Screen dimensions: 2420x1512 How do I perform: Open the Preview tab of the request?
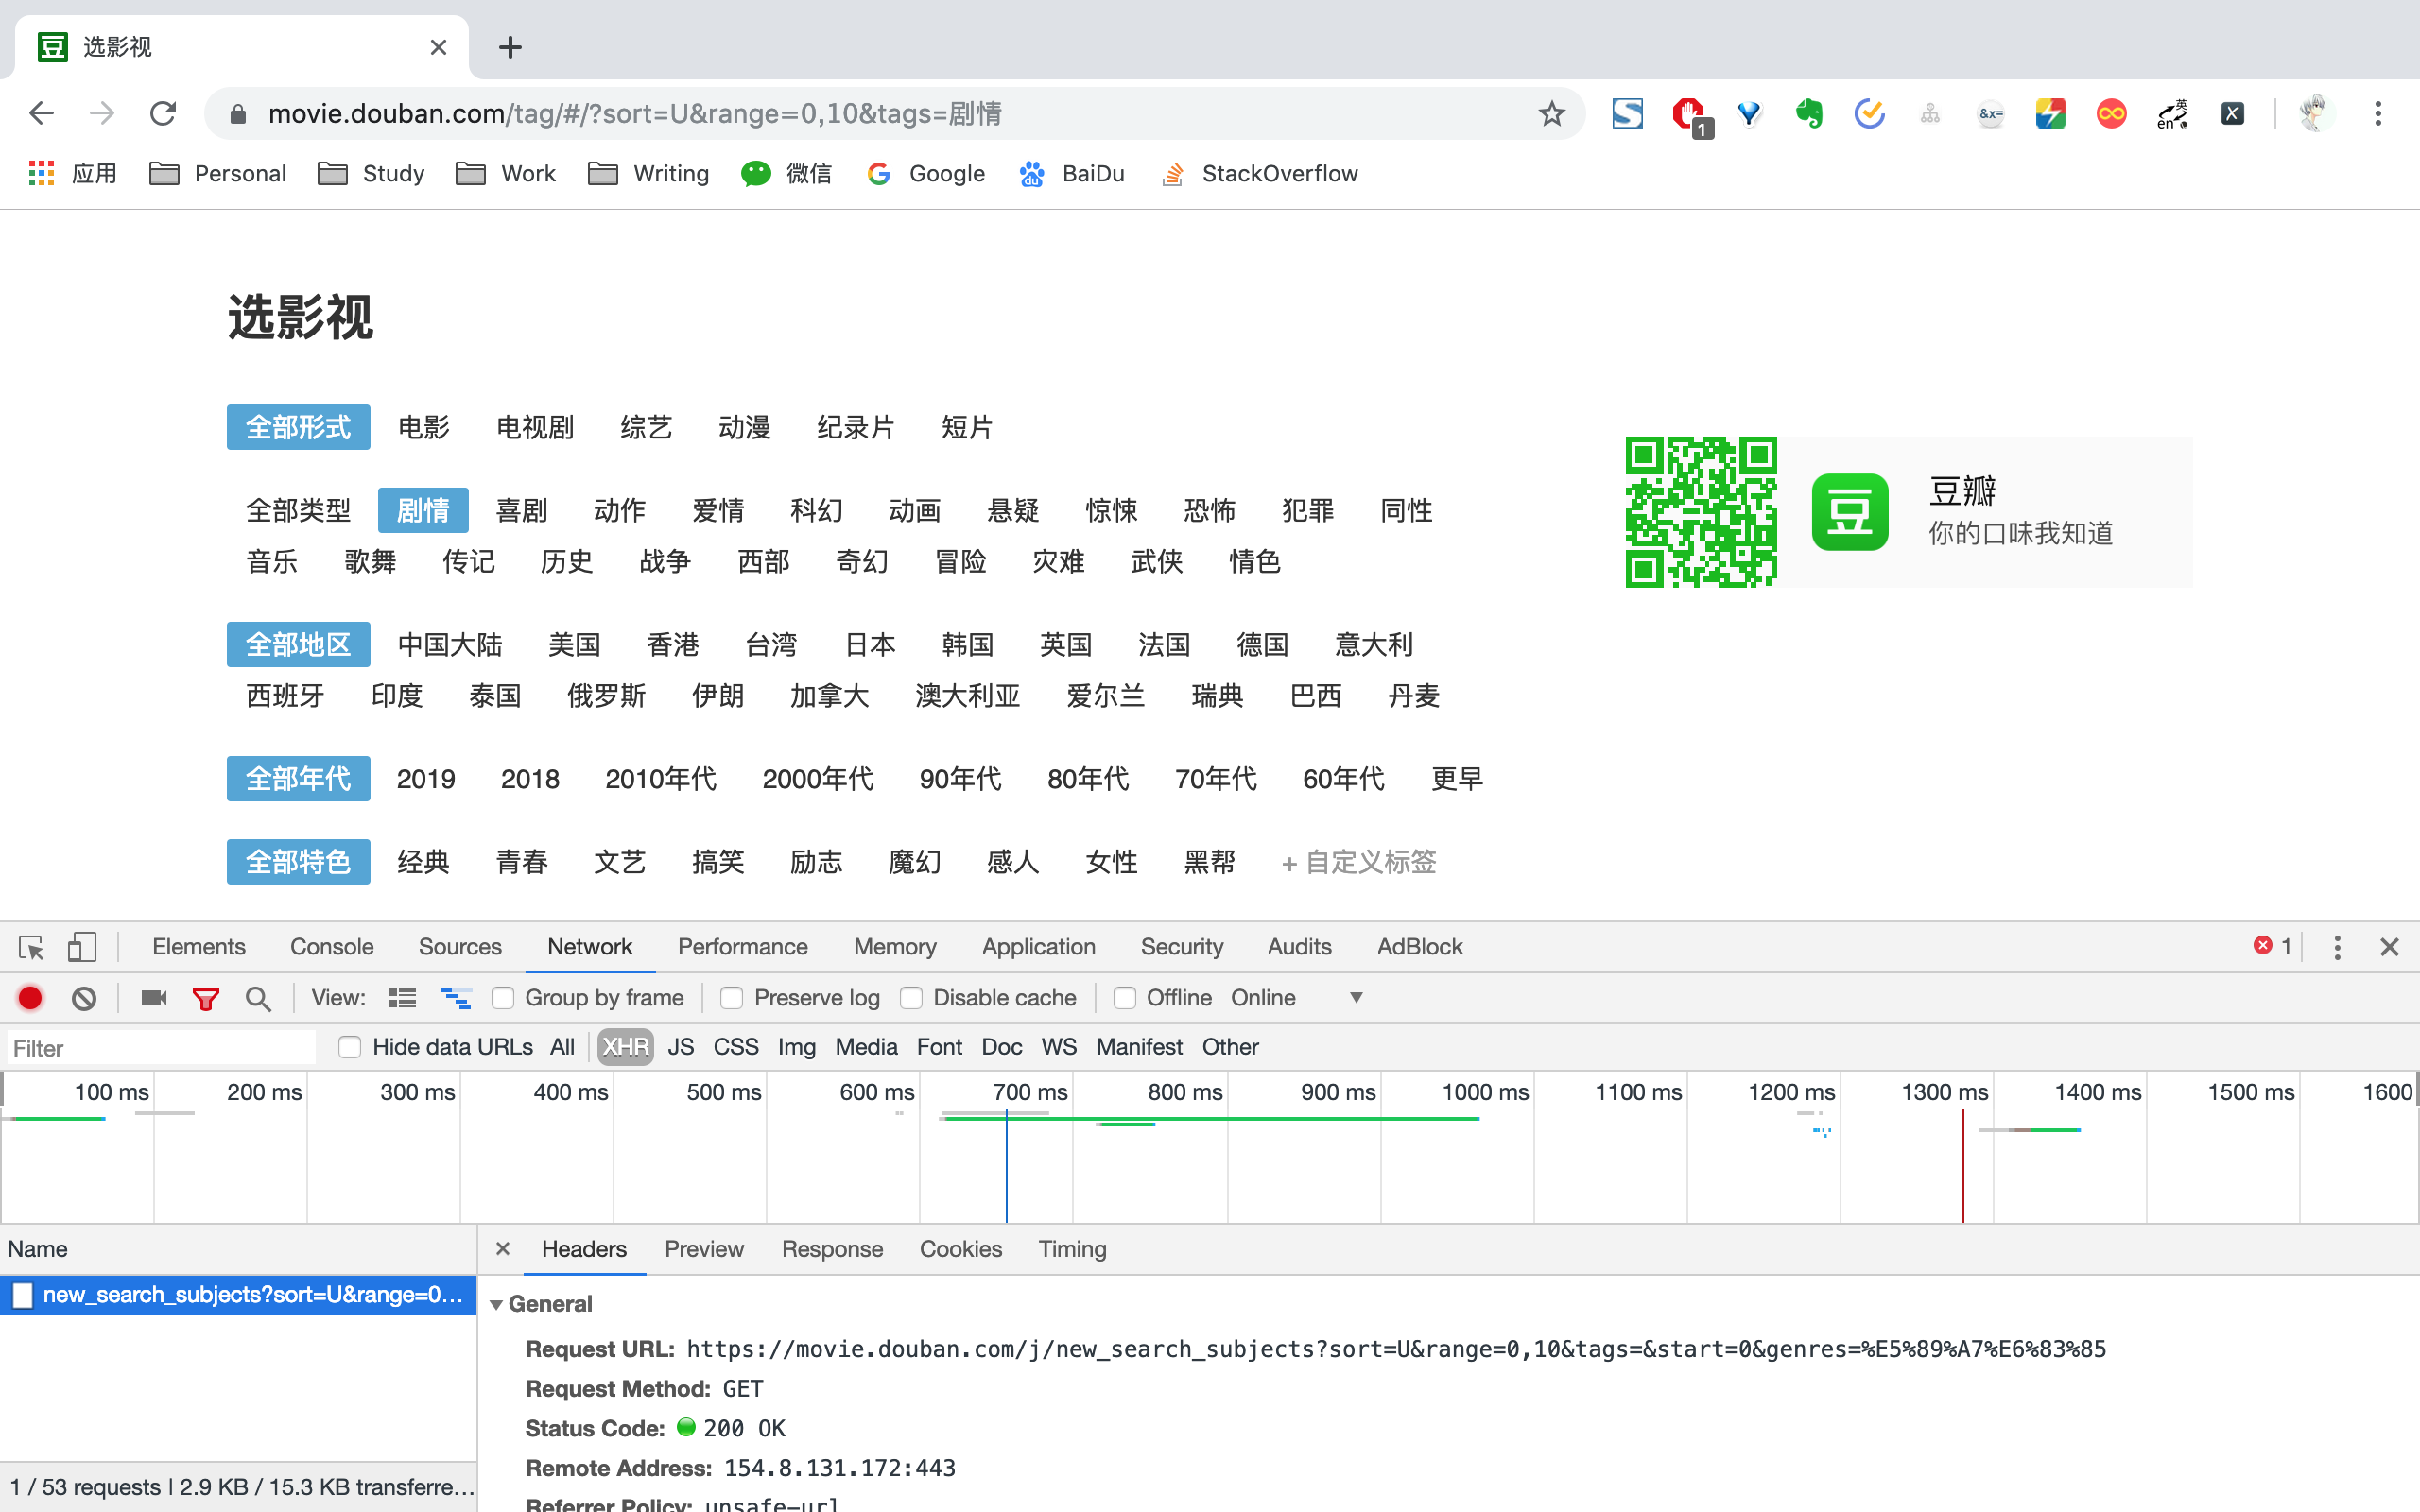coord(703,1249)
